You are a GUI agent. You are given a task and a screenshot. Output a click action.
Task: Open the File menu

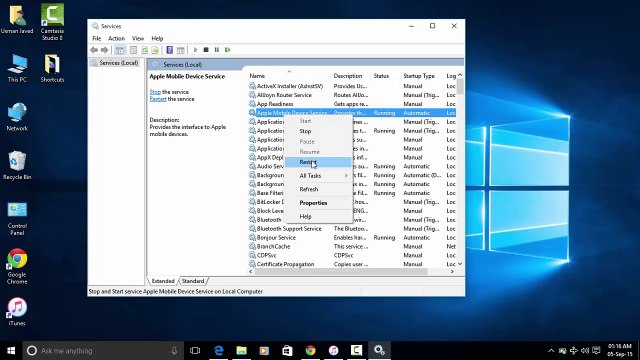(x=97, y=38)
